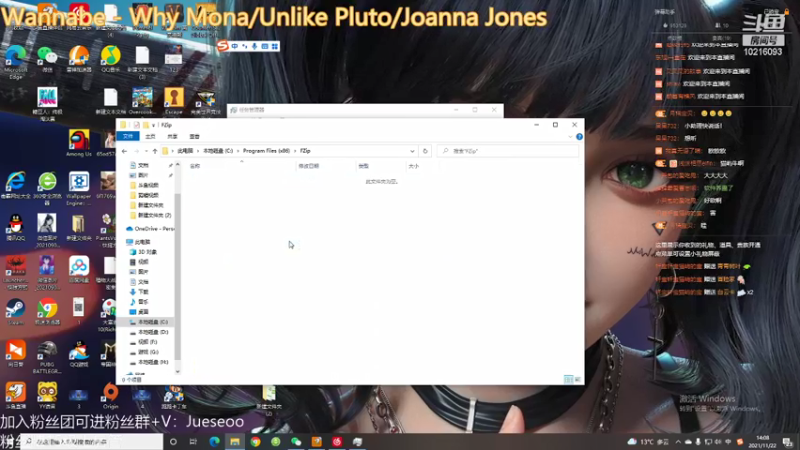Select the QQ音乐 desktop icon

point(110,59)
